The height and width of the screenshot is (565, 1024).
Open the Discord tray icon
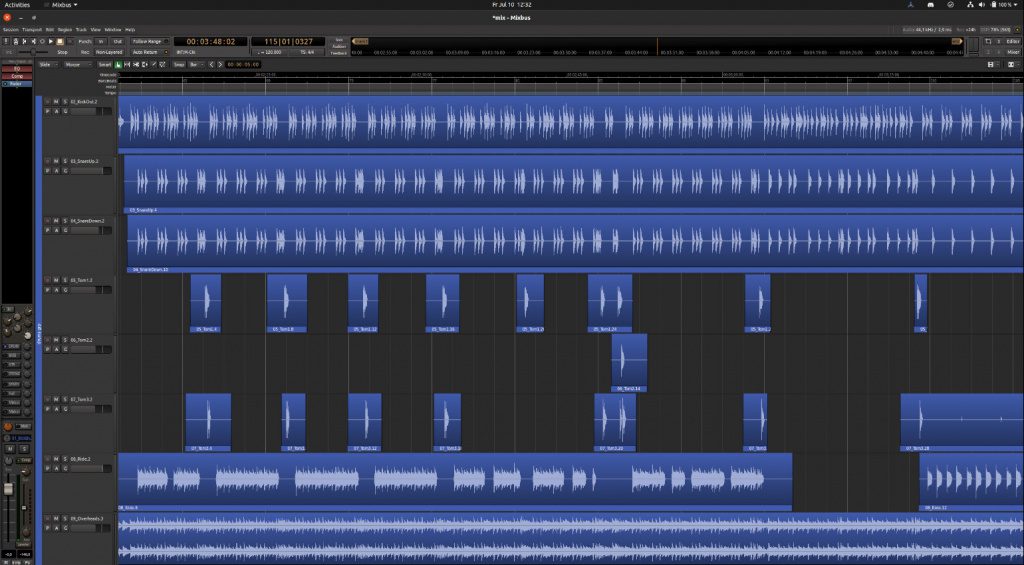(x=931, y=5)
